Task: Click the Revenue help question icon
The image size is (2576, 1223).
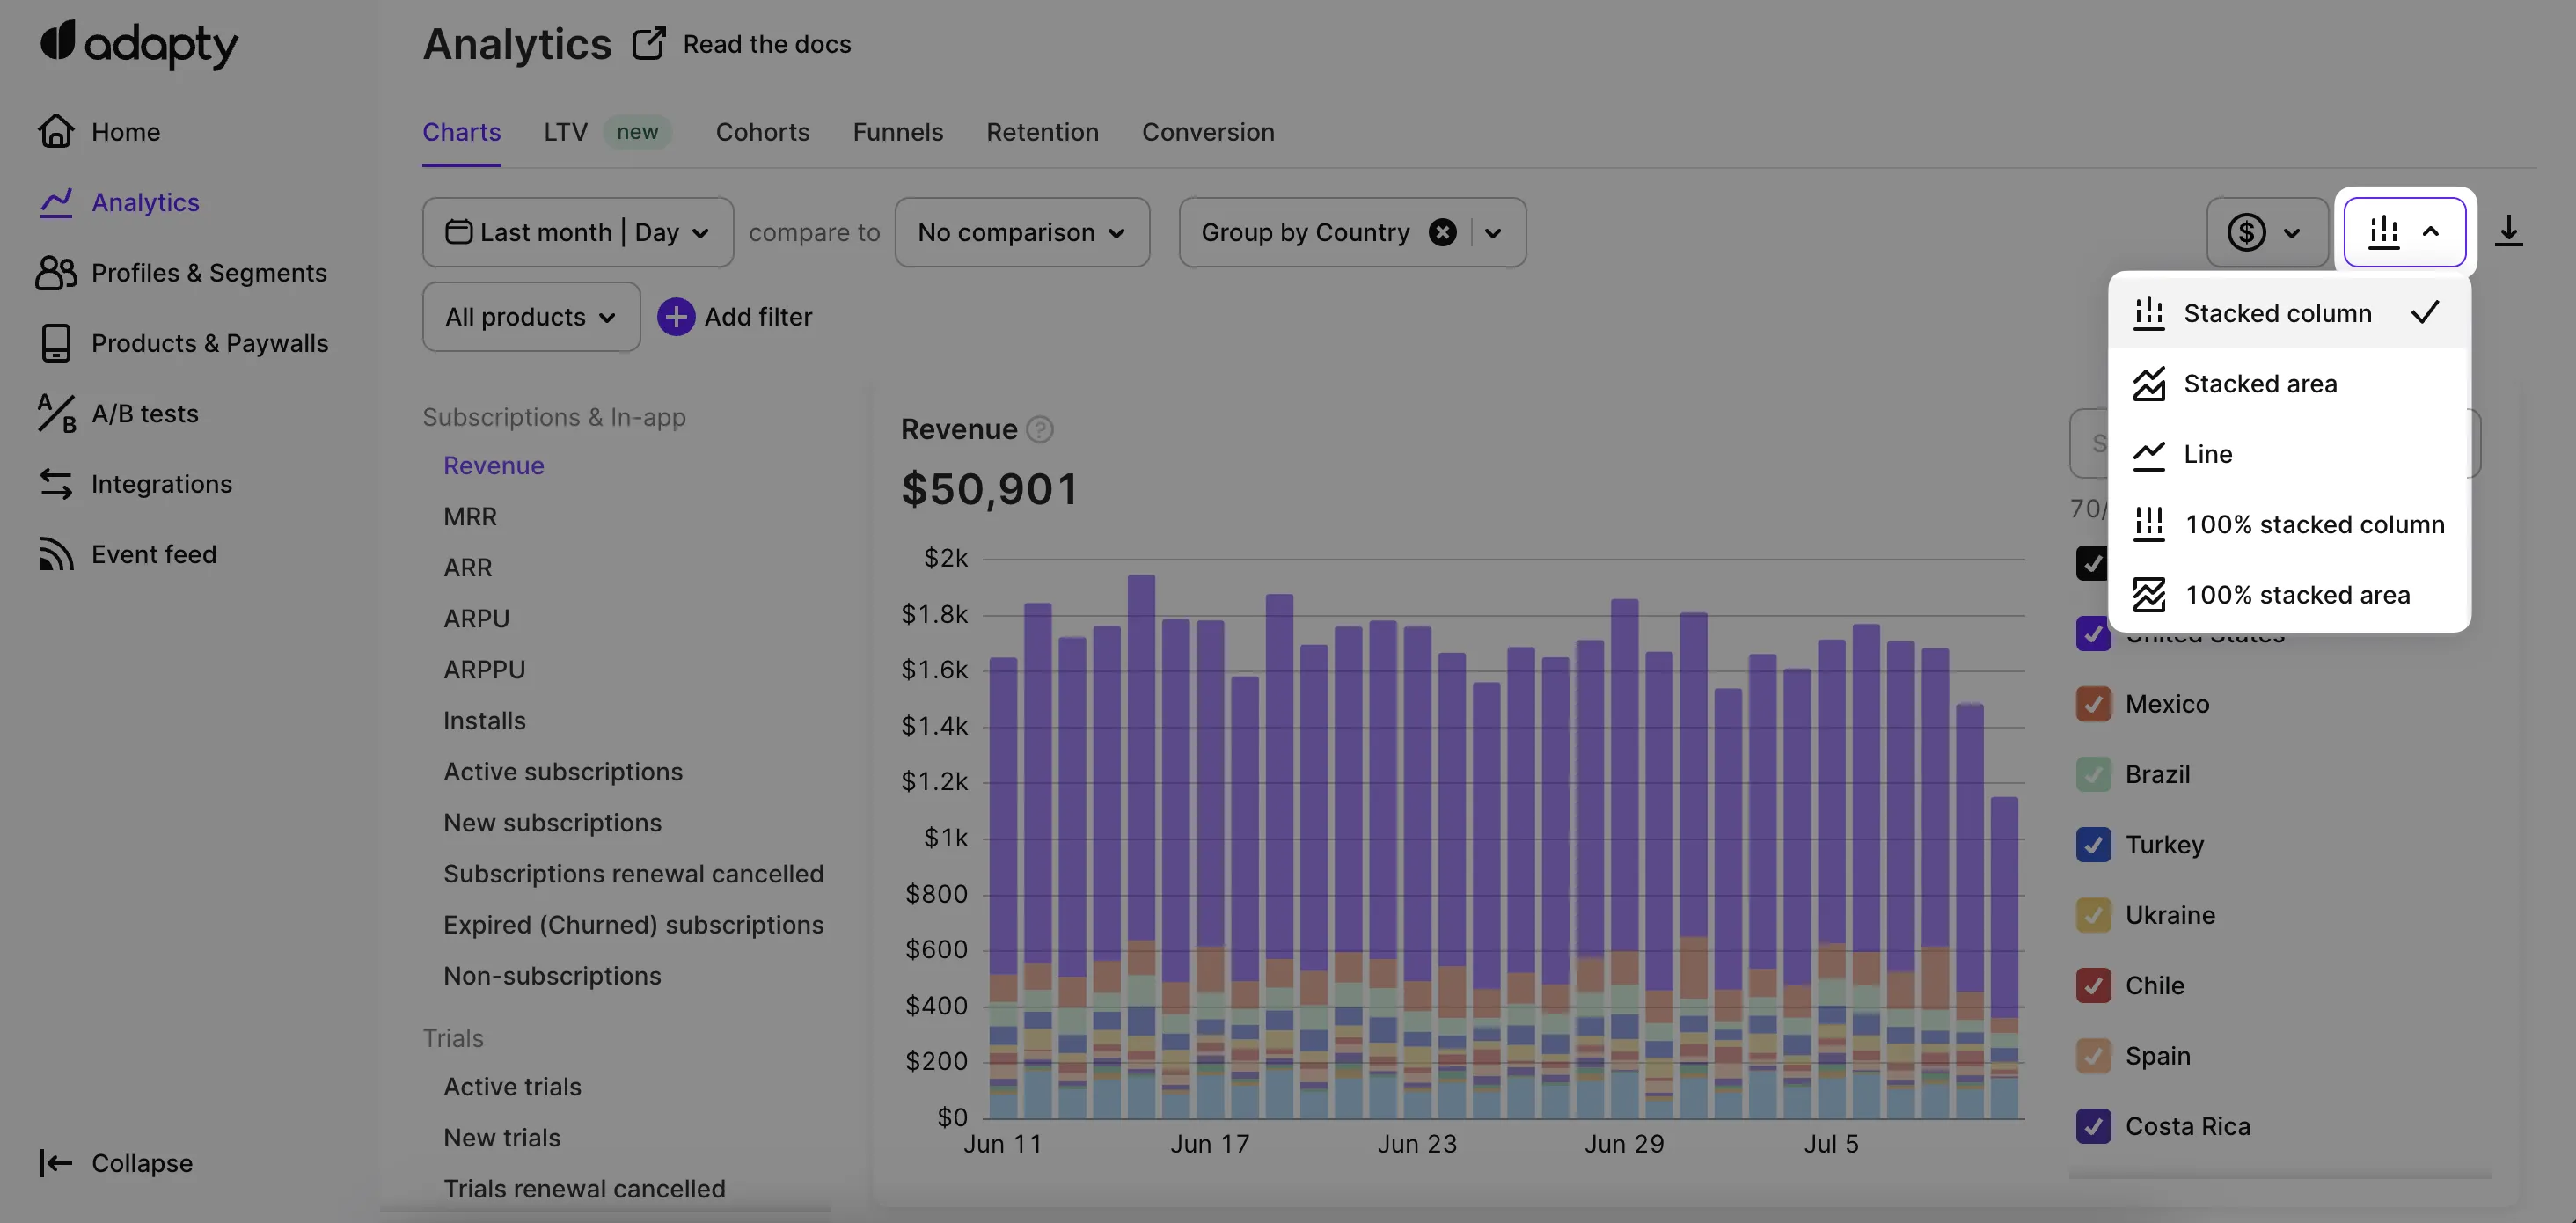Action: click(x=1040, y=429)
